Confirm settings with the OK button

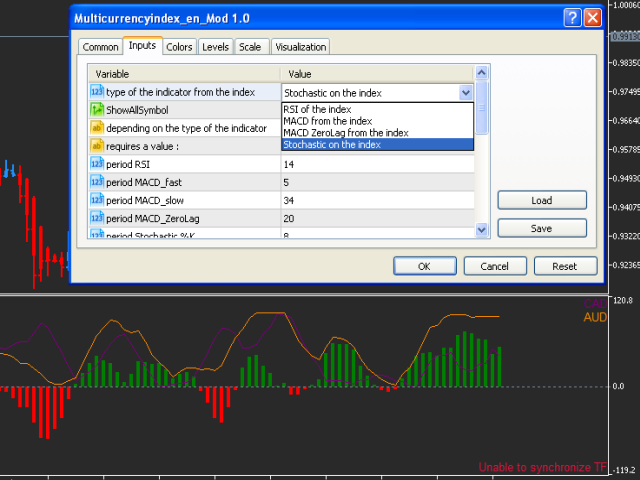[x=424, y=267]
